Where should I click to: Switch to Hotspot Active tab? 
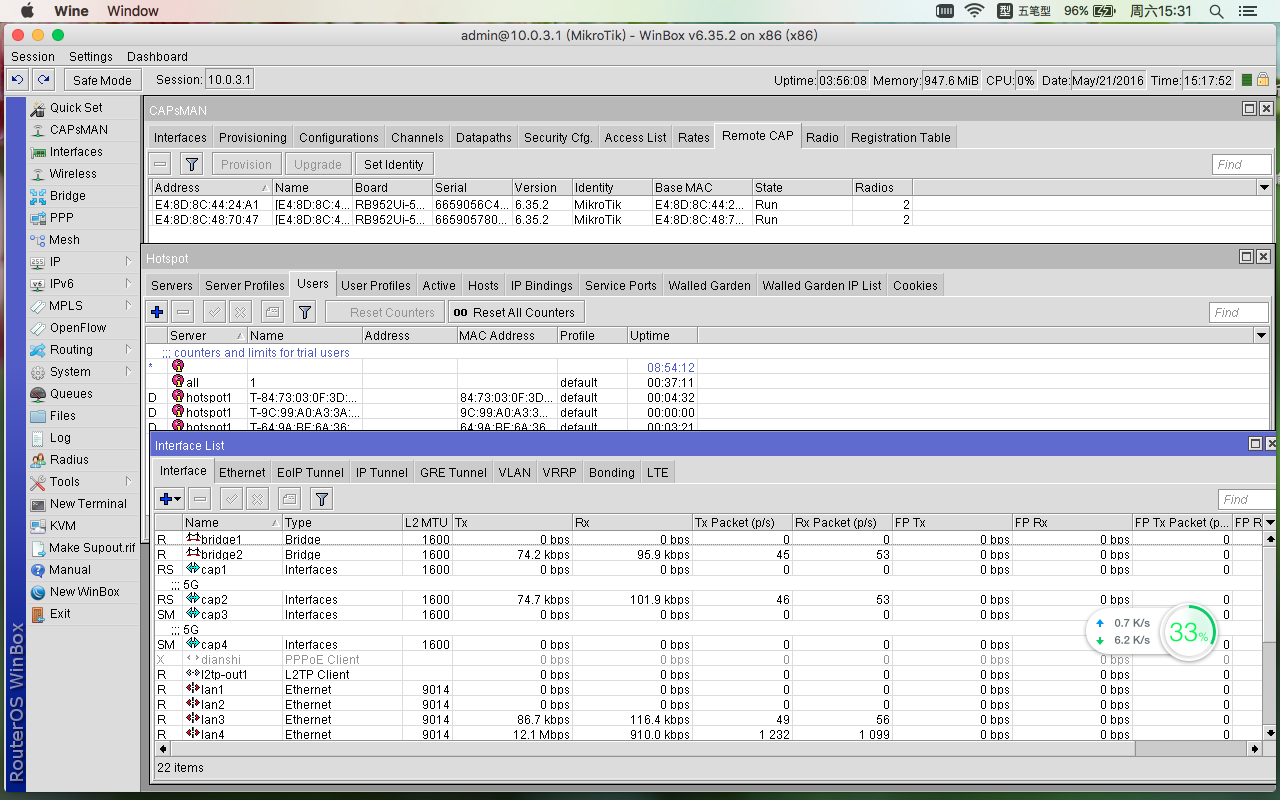[439, 285]
